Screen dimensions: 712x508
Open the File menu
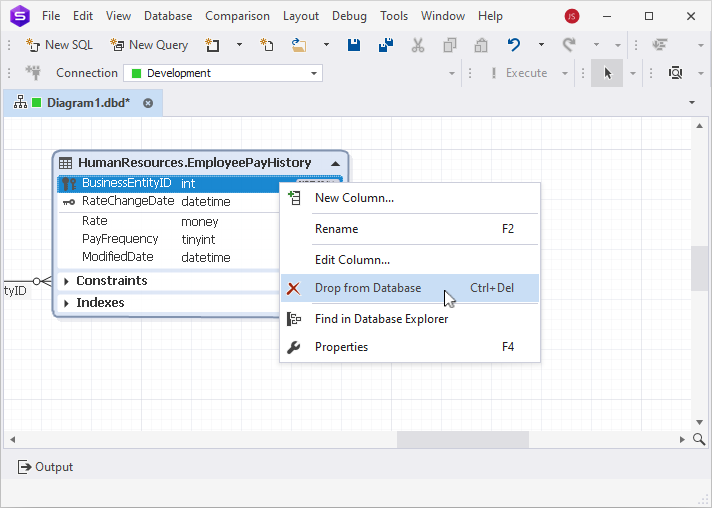click(x=51, y=16)
